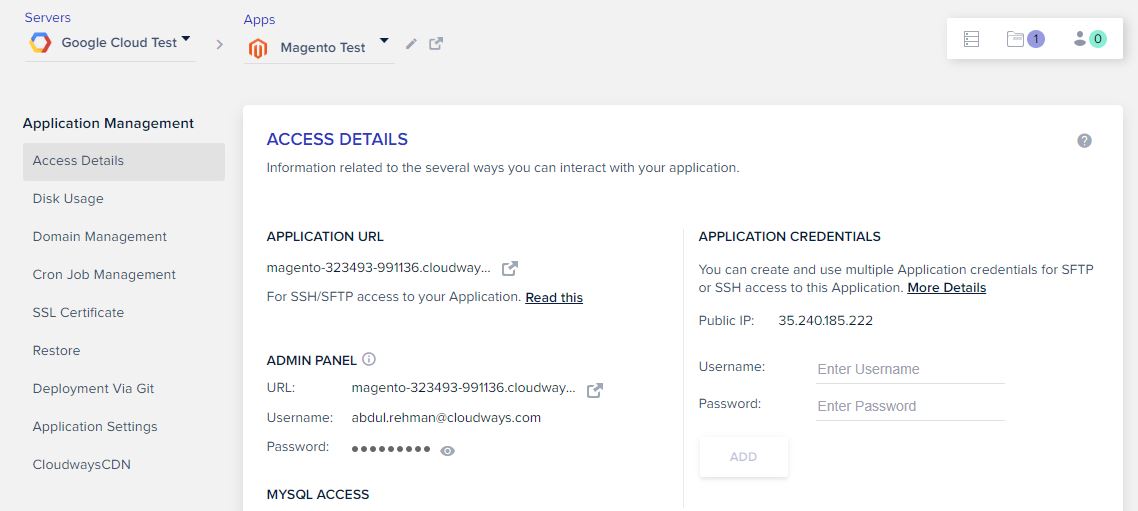Click the More Details link
1138x511 pixels.
(946, 288)
